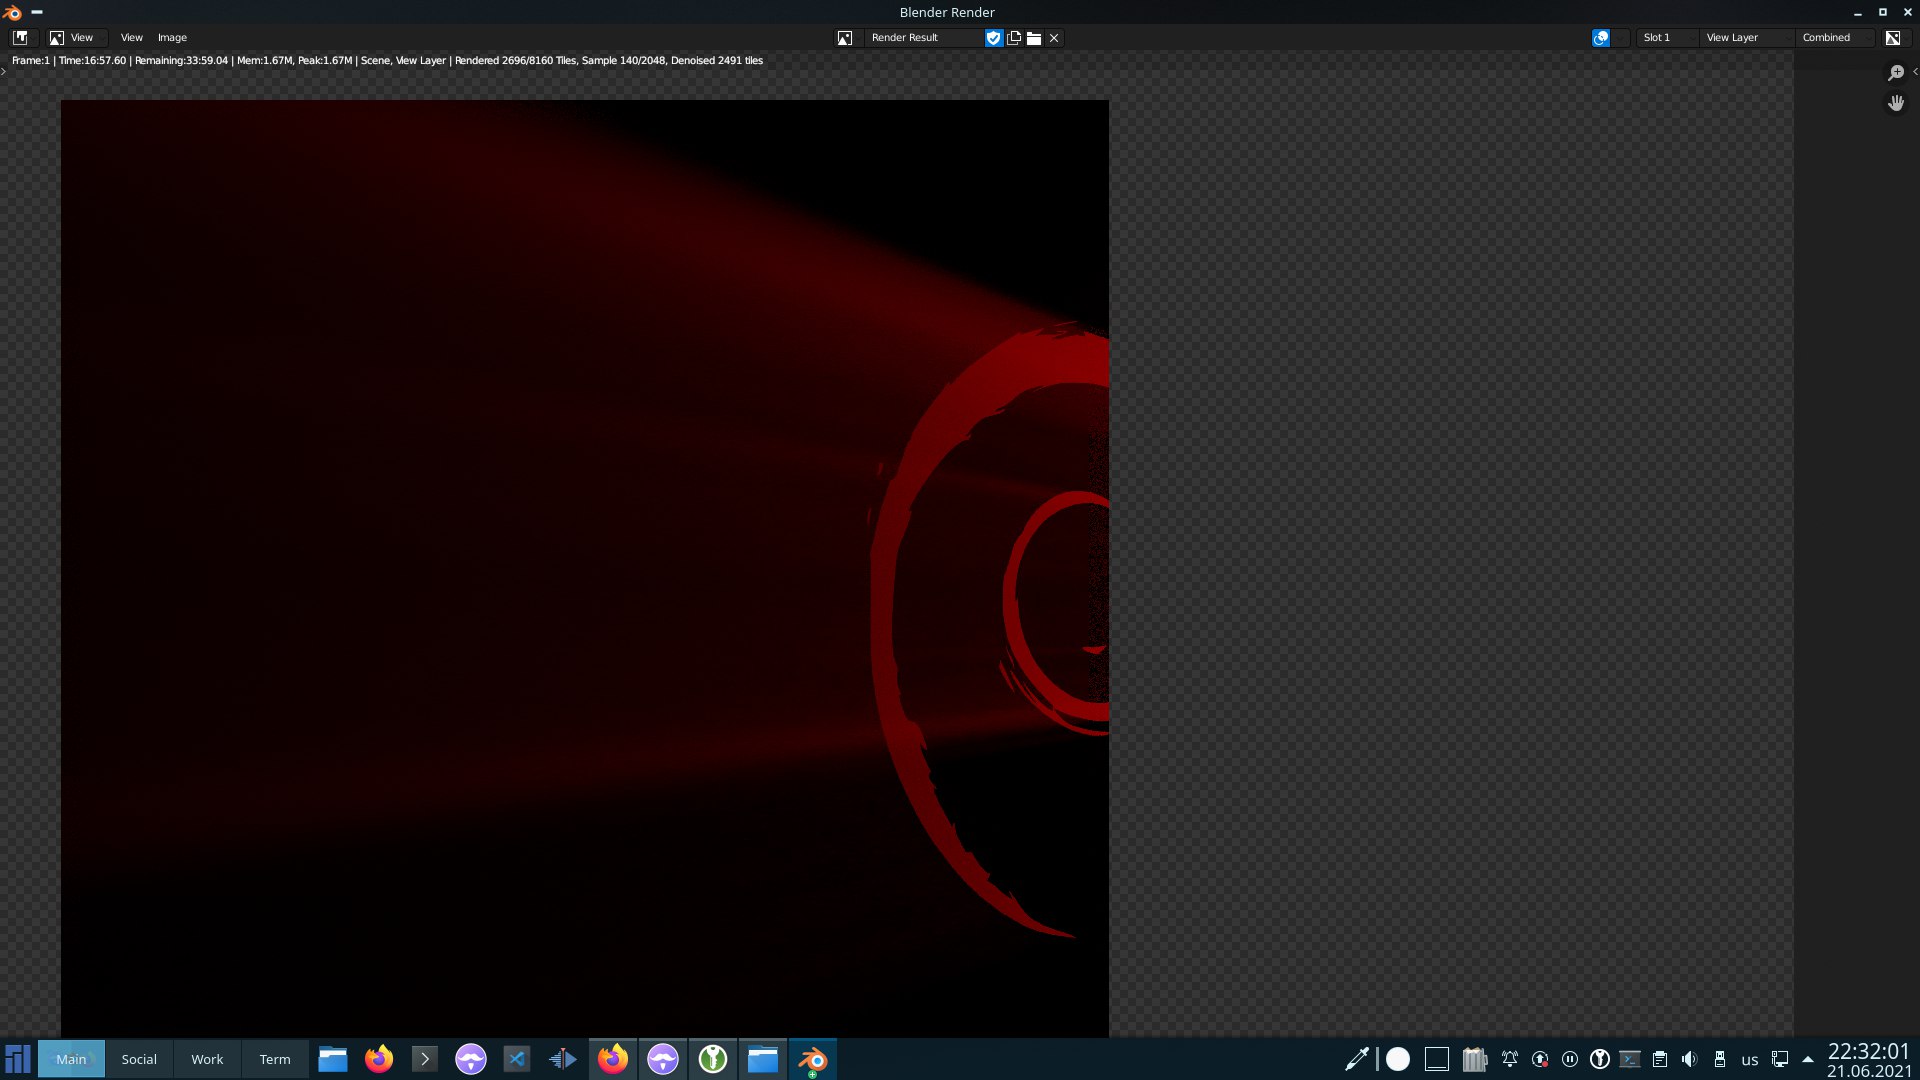Toggle the gizmo/render display globe icon
This screenshot has height=1080, width=1920.
tap(1601, 37)
